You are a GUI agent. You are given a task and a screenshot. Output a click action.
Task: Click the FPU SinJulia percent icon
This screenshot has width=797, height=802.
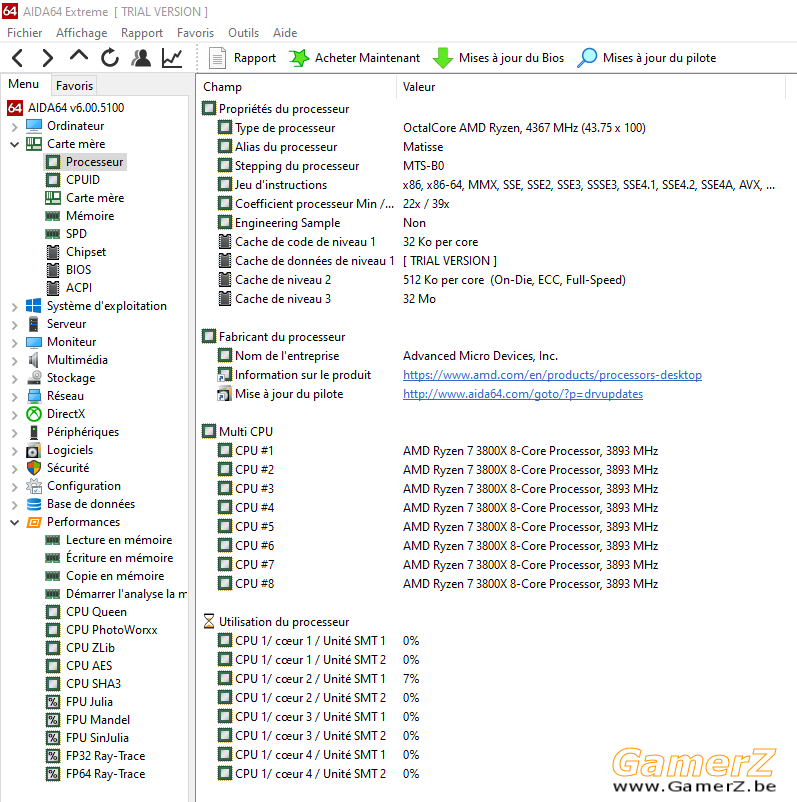[53, 738]
